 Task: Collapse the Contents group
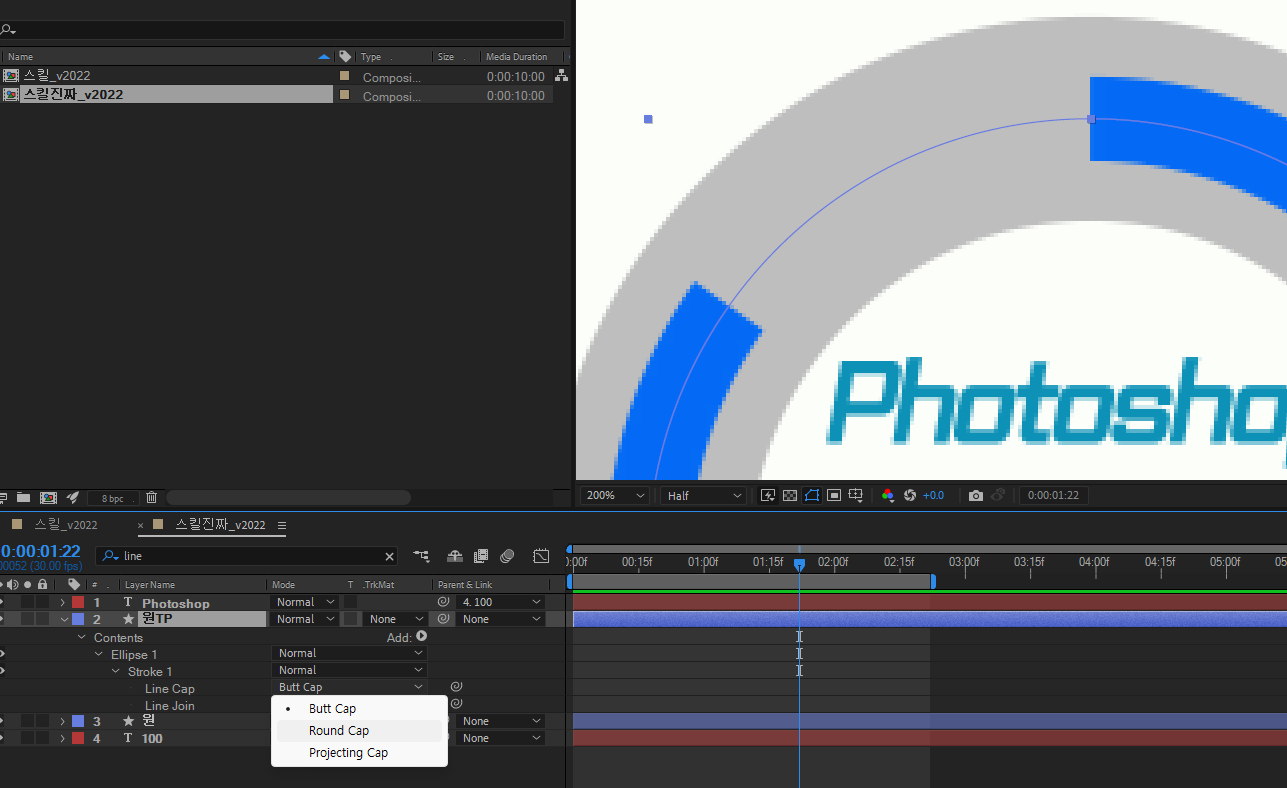pyautogui.click(x=82, y=638)
